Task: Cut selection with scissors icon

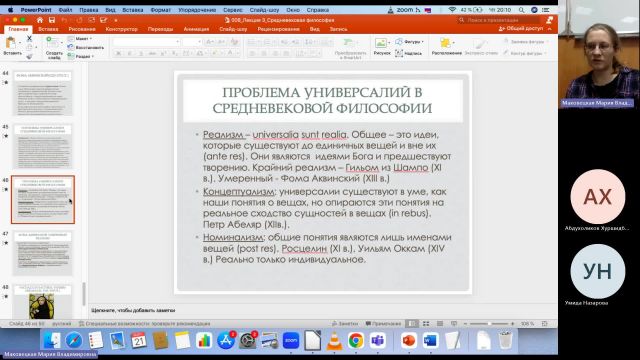Action: tap(29, 38)
